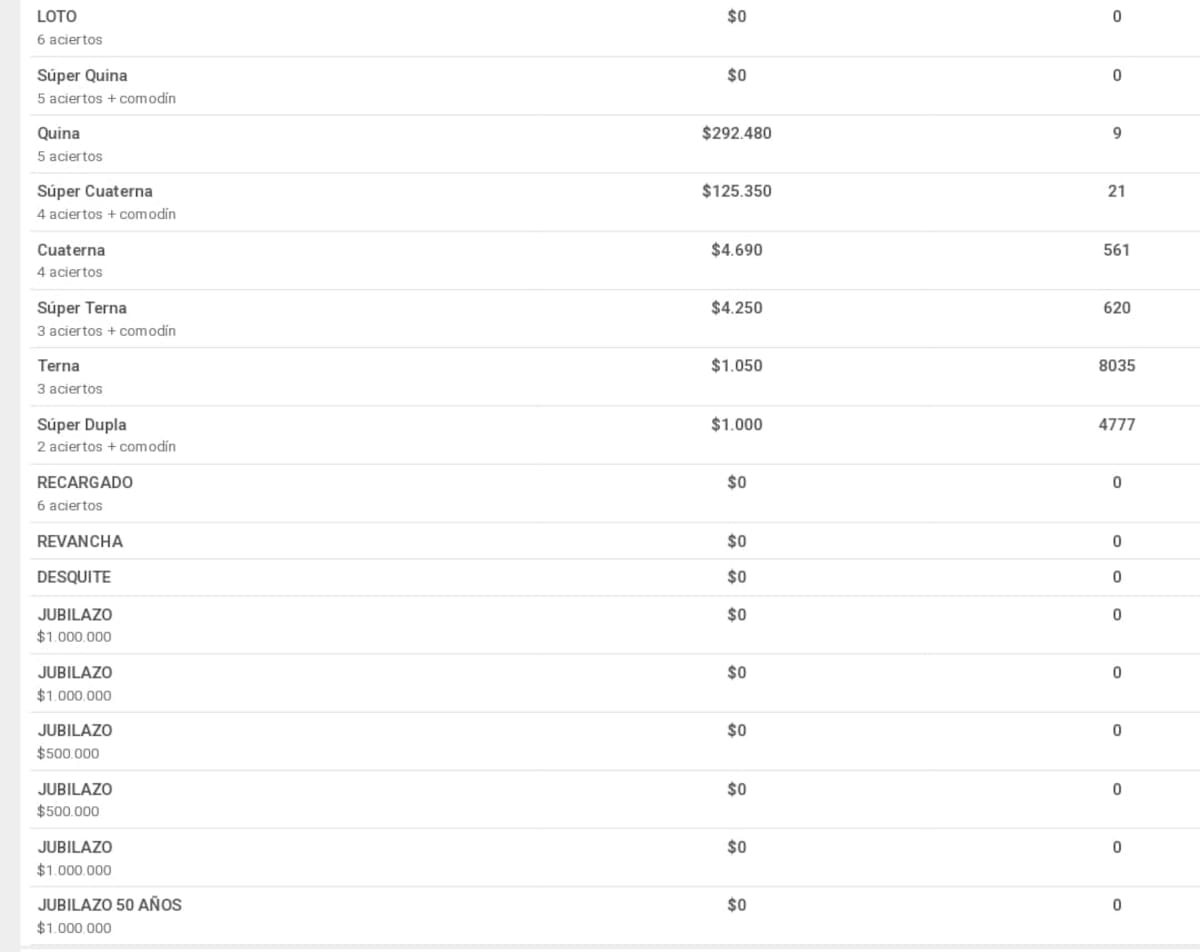Image resolution: width=1200 pixels, height=952 pixels.
Task: Click the Terna winners count 8035
Action: [1117, 366]
